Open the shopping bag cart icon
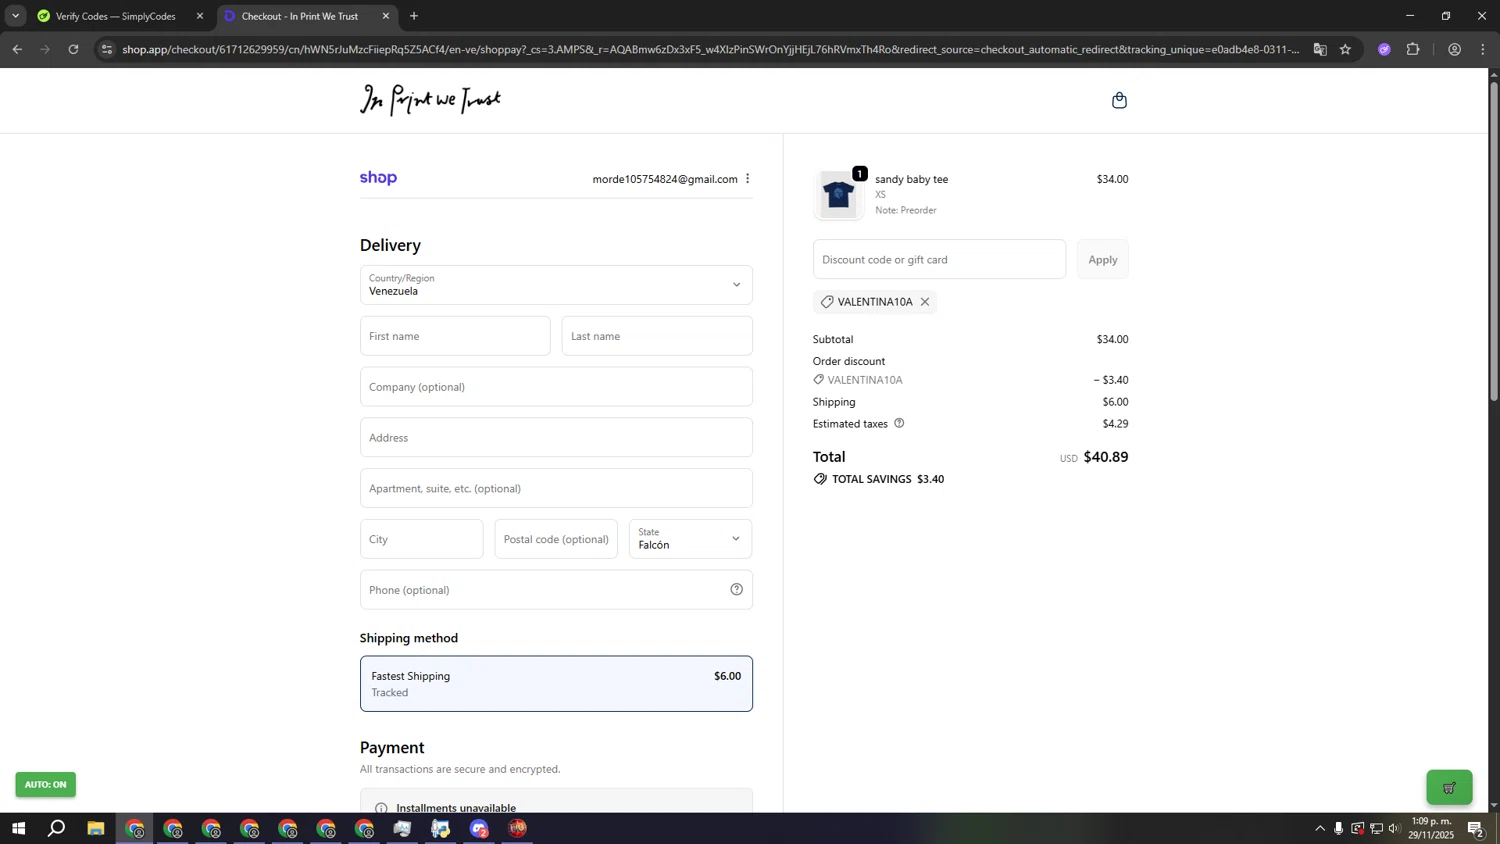This screenshot has height=844, width=1500. point(1119,100)
